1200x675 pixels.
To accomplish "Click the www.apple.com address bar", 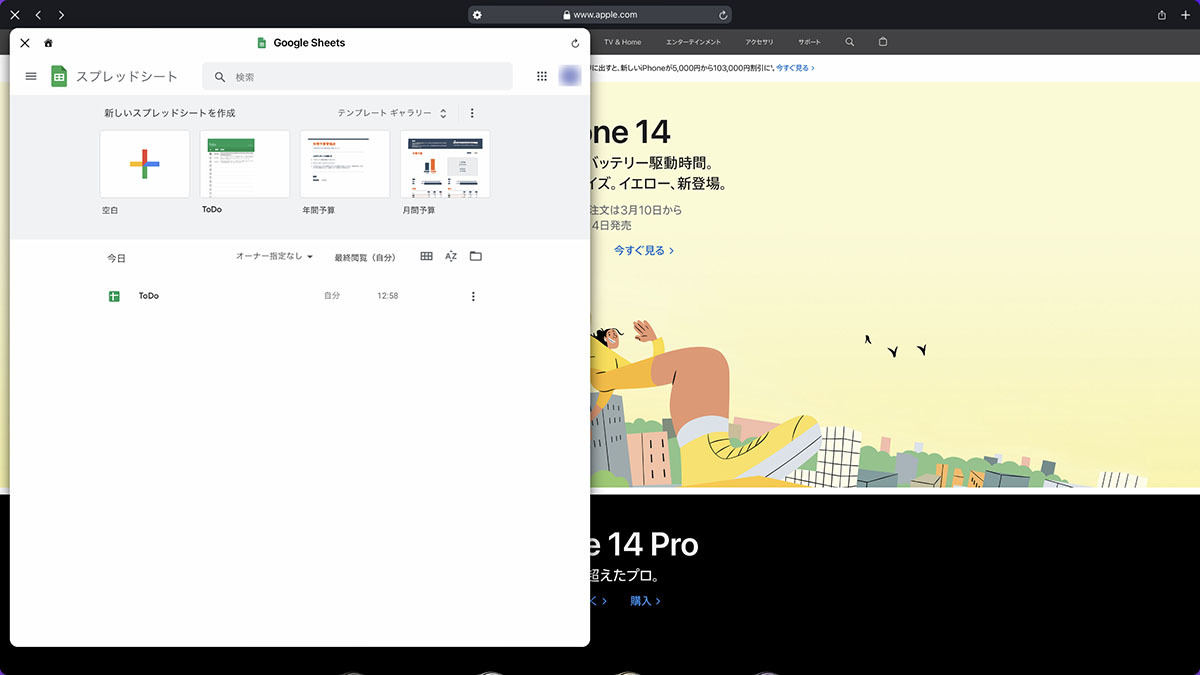I will click(x=600, y=15).
